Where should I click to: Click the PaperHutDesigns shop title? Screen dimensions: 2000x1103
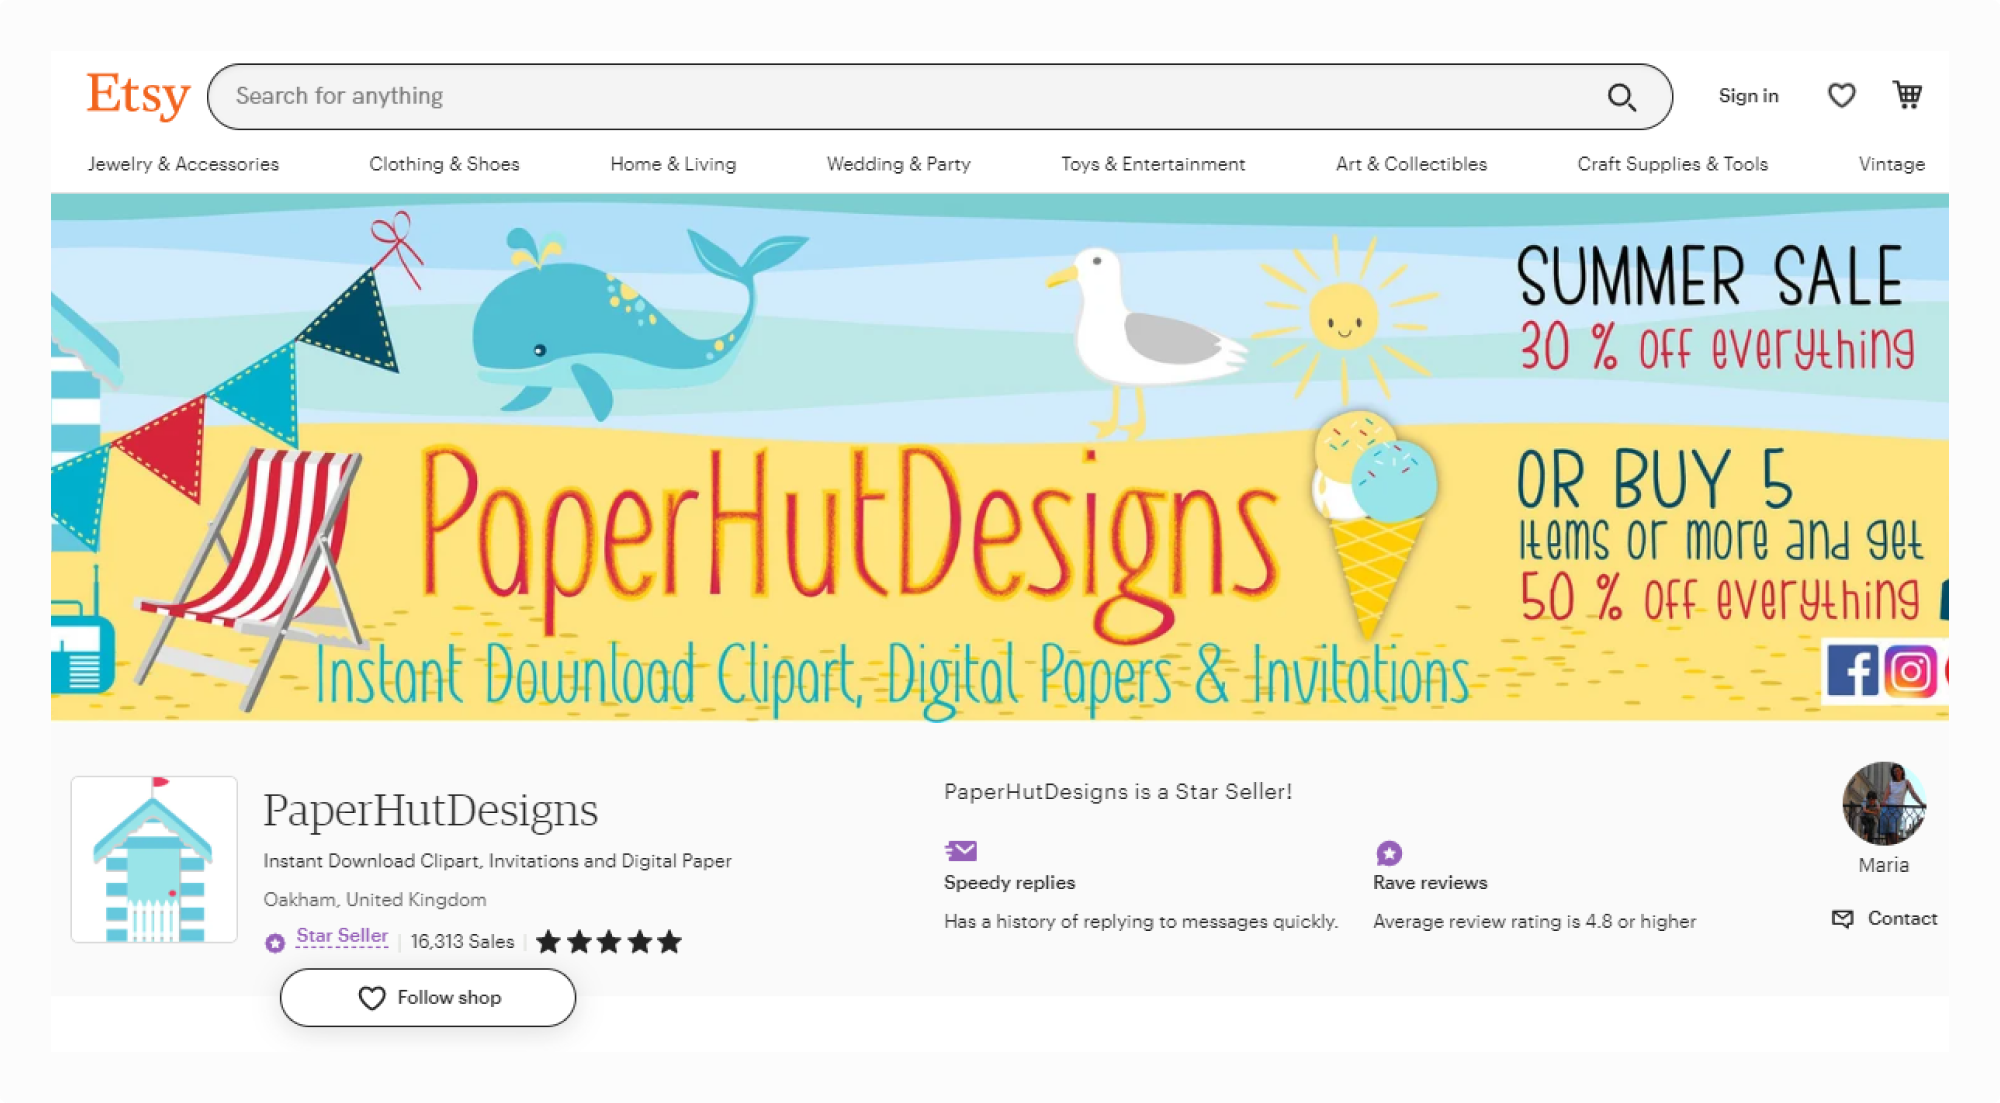pyautogui.click(x=430, y=810)
